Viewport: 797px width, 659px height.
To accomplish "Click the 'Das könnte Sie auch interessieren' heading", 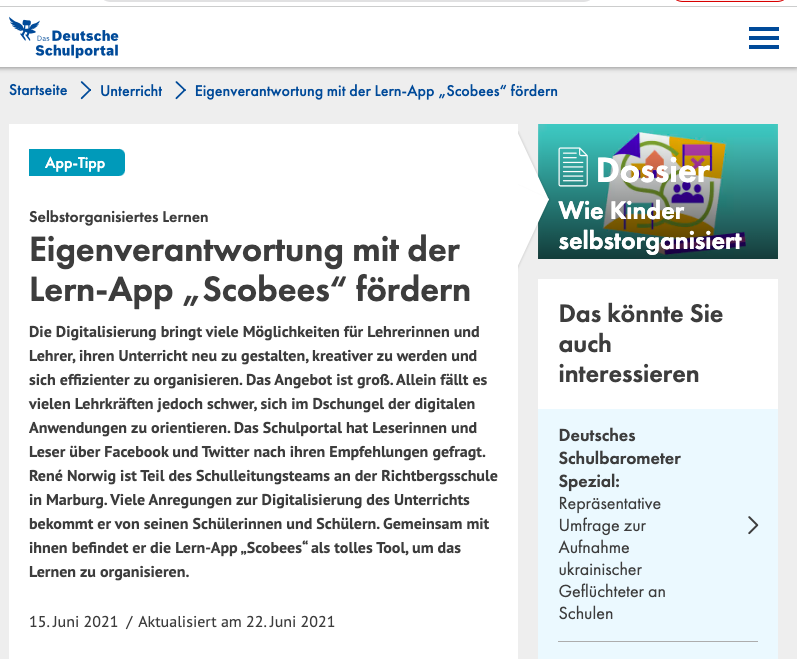I will click(640, 344).
